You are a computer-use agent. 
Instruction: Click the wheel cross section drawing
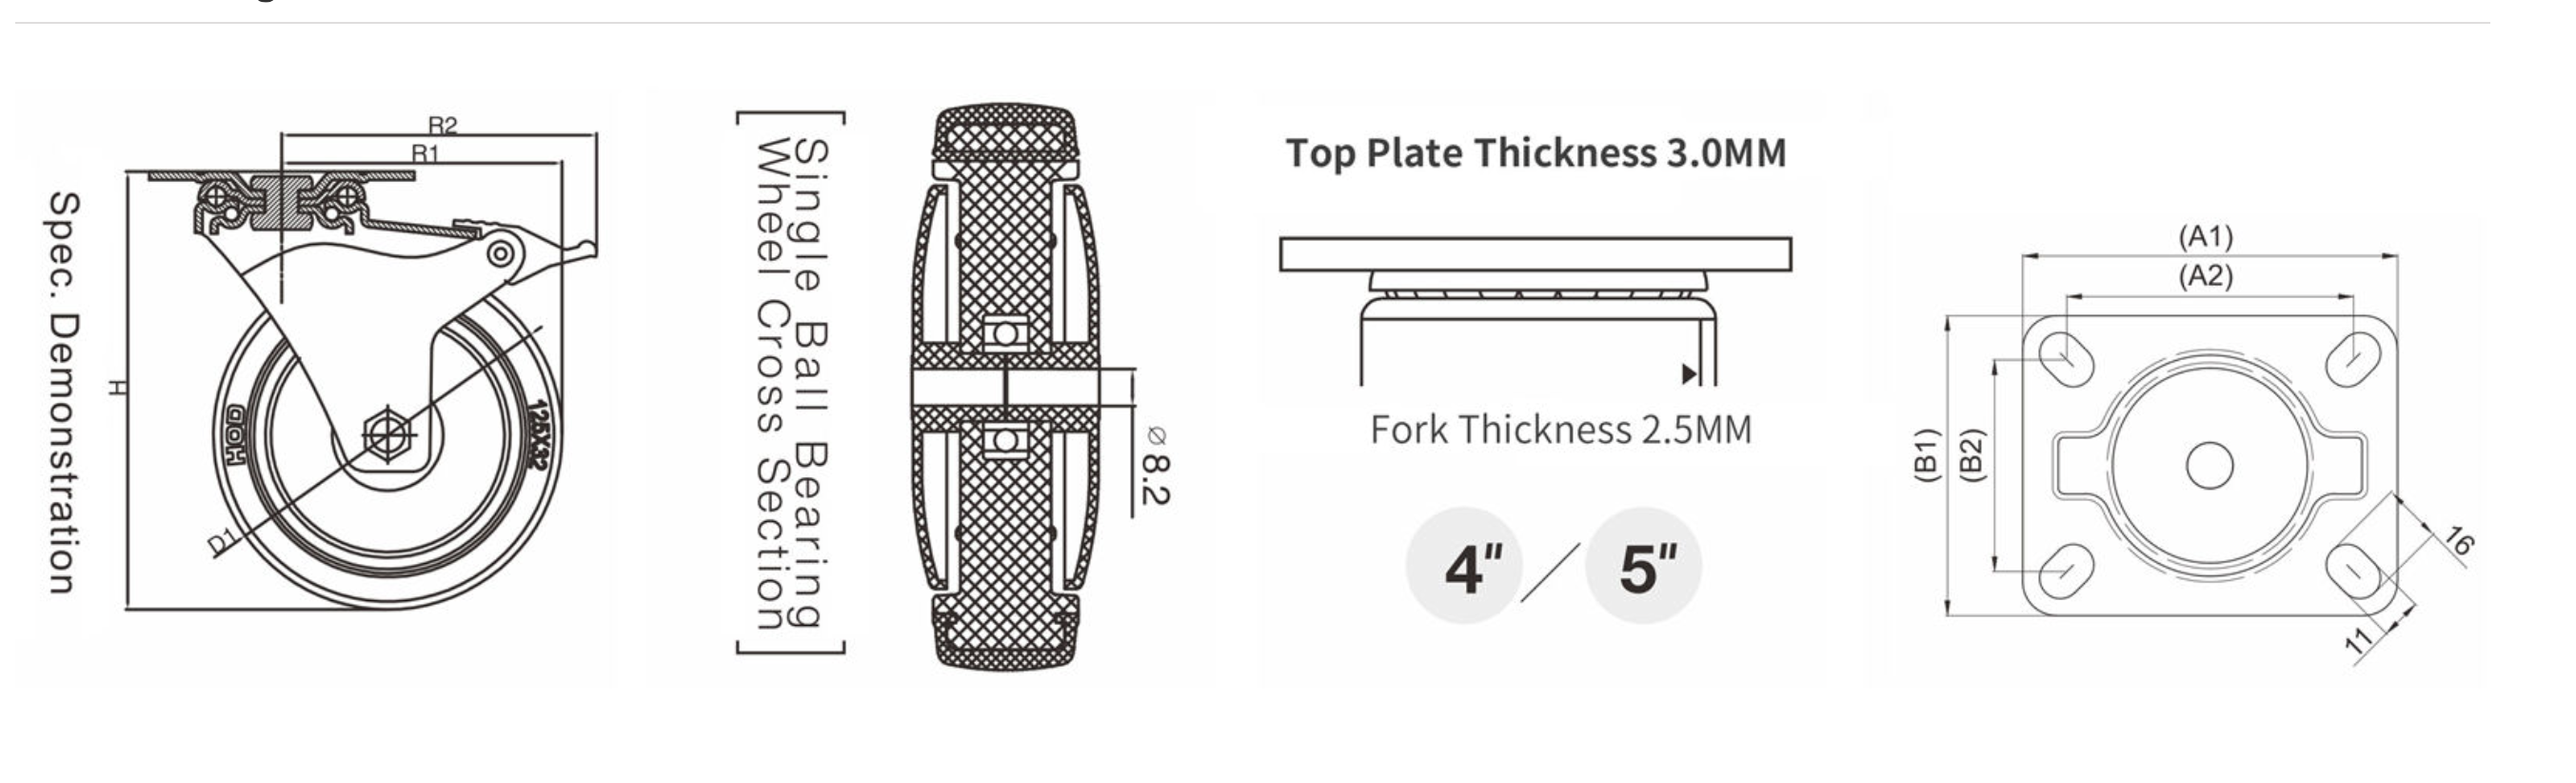click(1006, 386)
